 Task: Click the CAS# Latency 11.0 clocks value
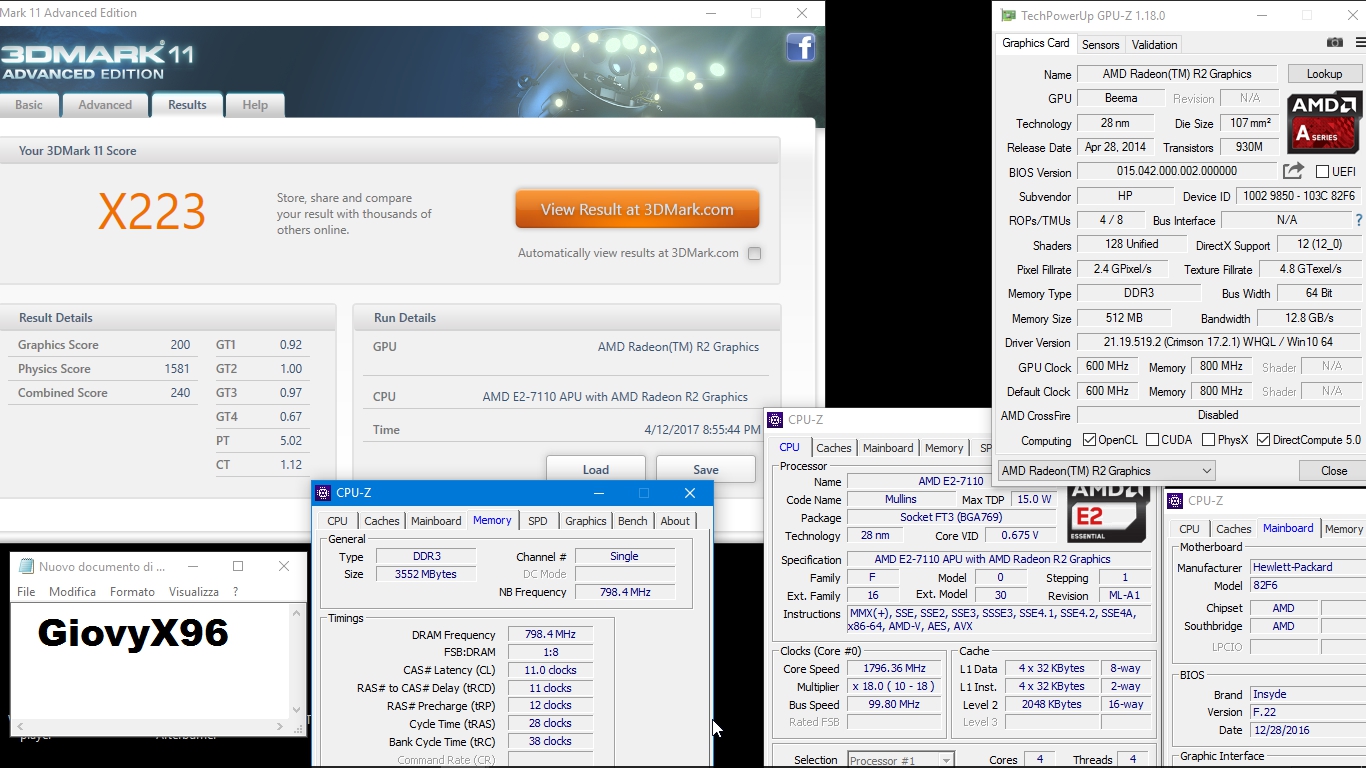coord(550,670)
